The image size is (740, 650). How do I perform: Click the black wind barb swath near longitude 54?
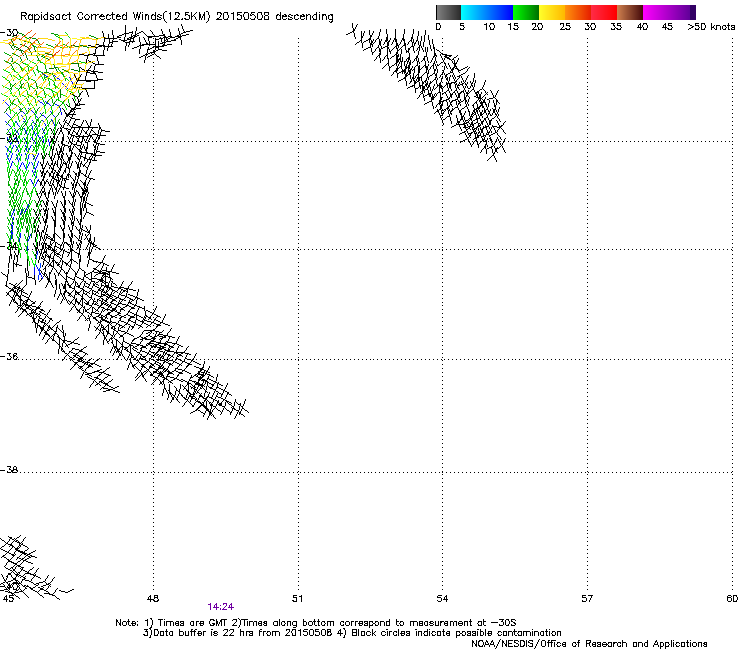(427, 92)
